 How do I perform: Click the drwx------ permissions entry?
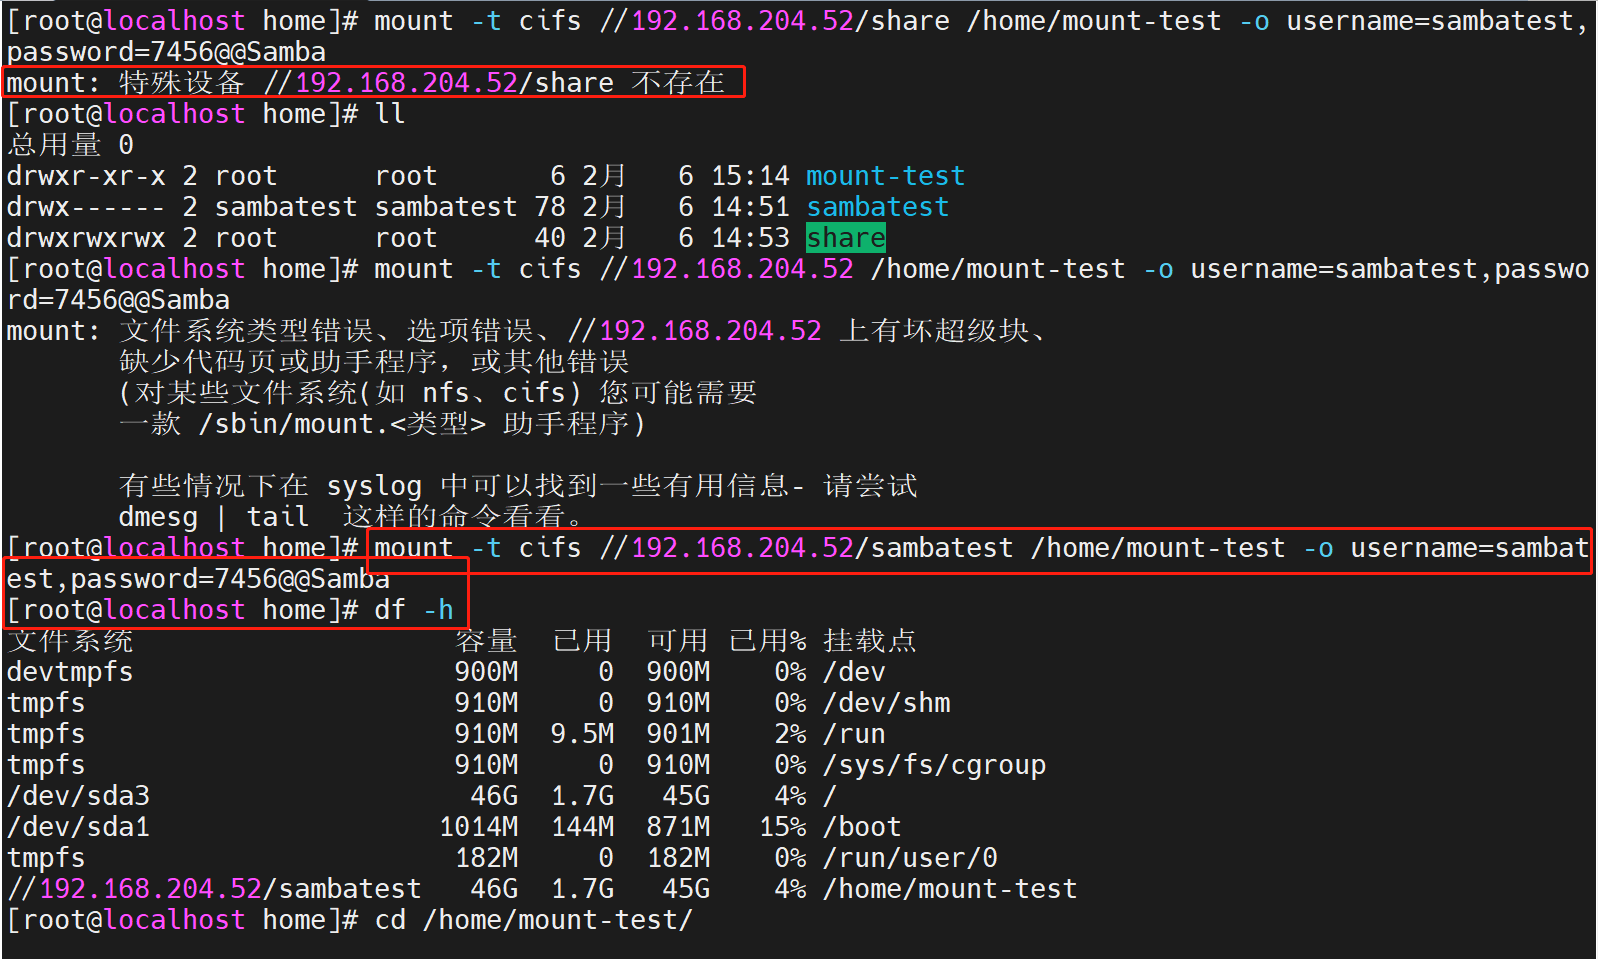coord(86,207)
